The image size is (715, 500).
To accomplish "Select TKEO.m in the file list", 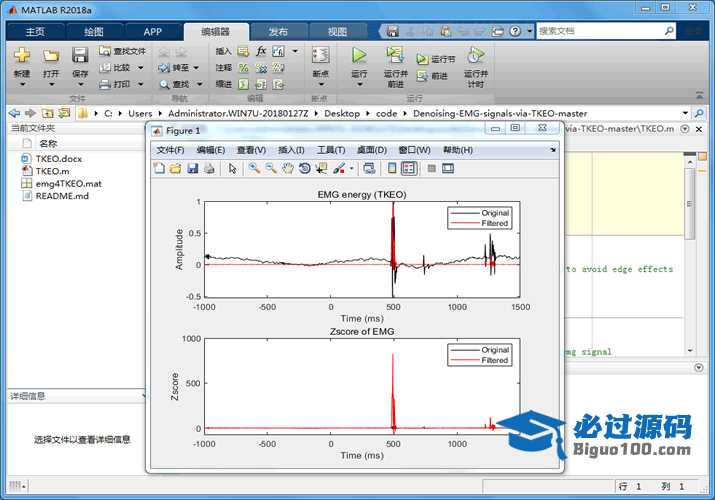I will click(x=52, y=171).
